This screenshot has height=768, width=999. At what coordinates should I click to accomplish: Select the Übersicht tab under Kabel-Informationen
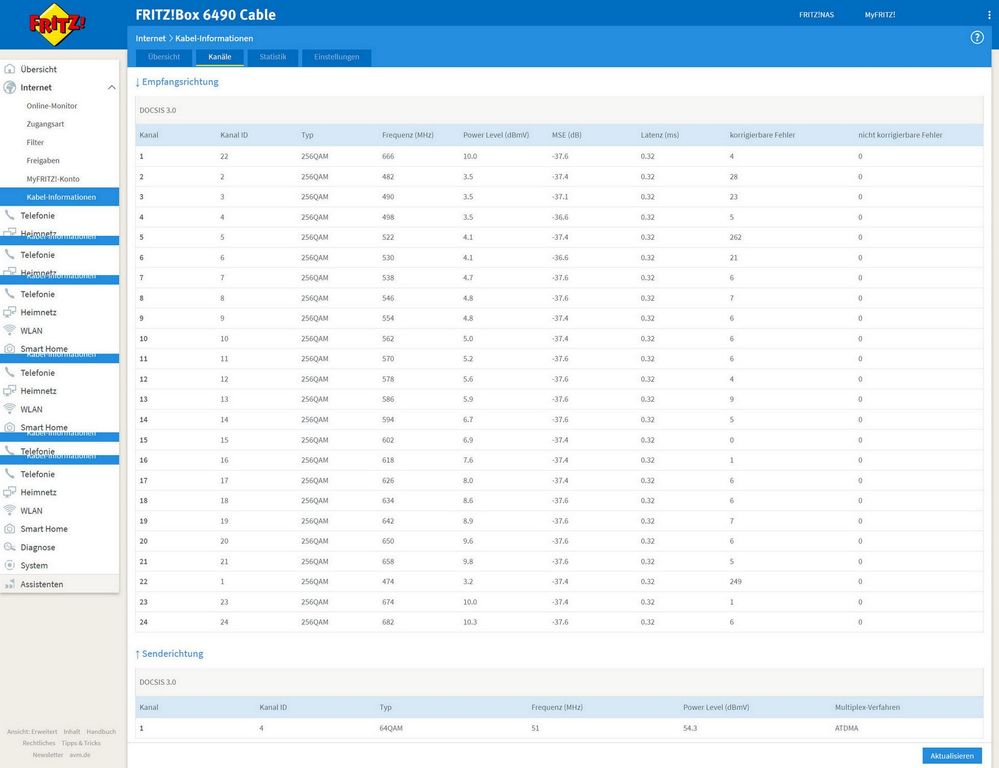[x=164, y=57]
